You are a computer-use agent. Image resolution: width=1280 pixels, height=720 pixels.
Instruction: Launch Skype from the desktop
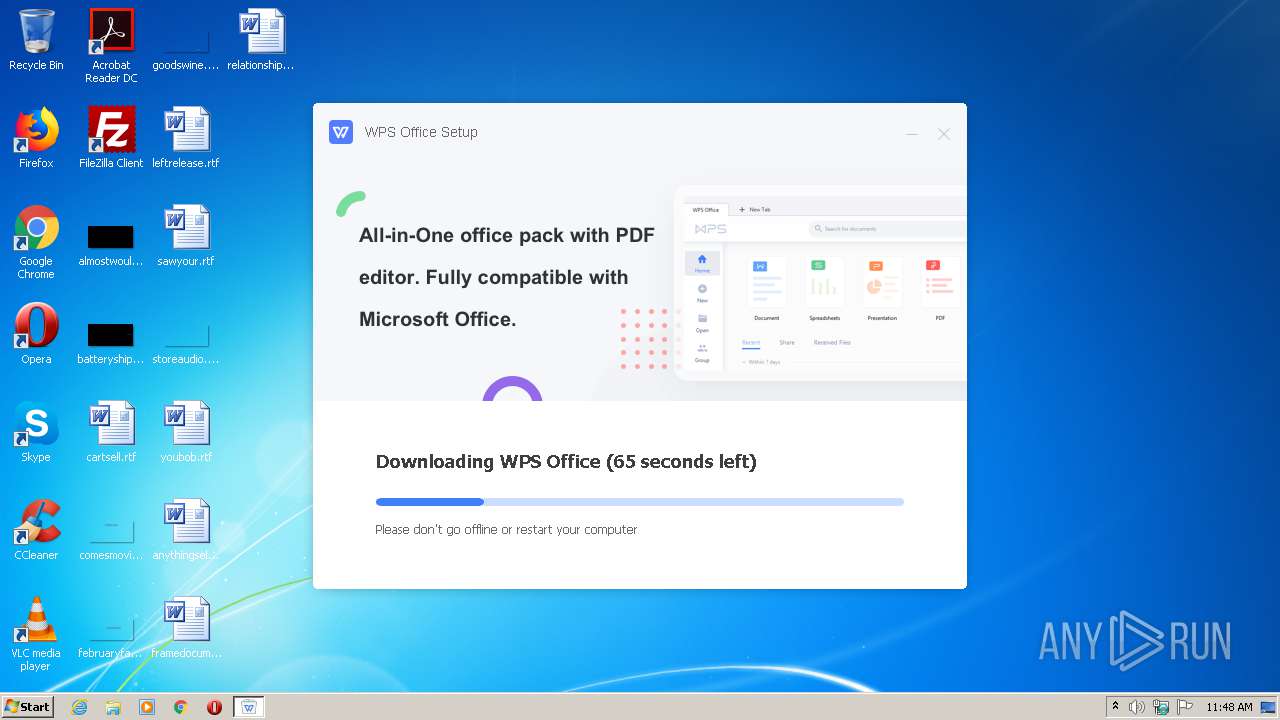click(36, 432)
